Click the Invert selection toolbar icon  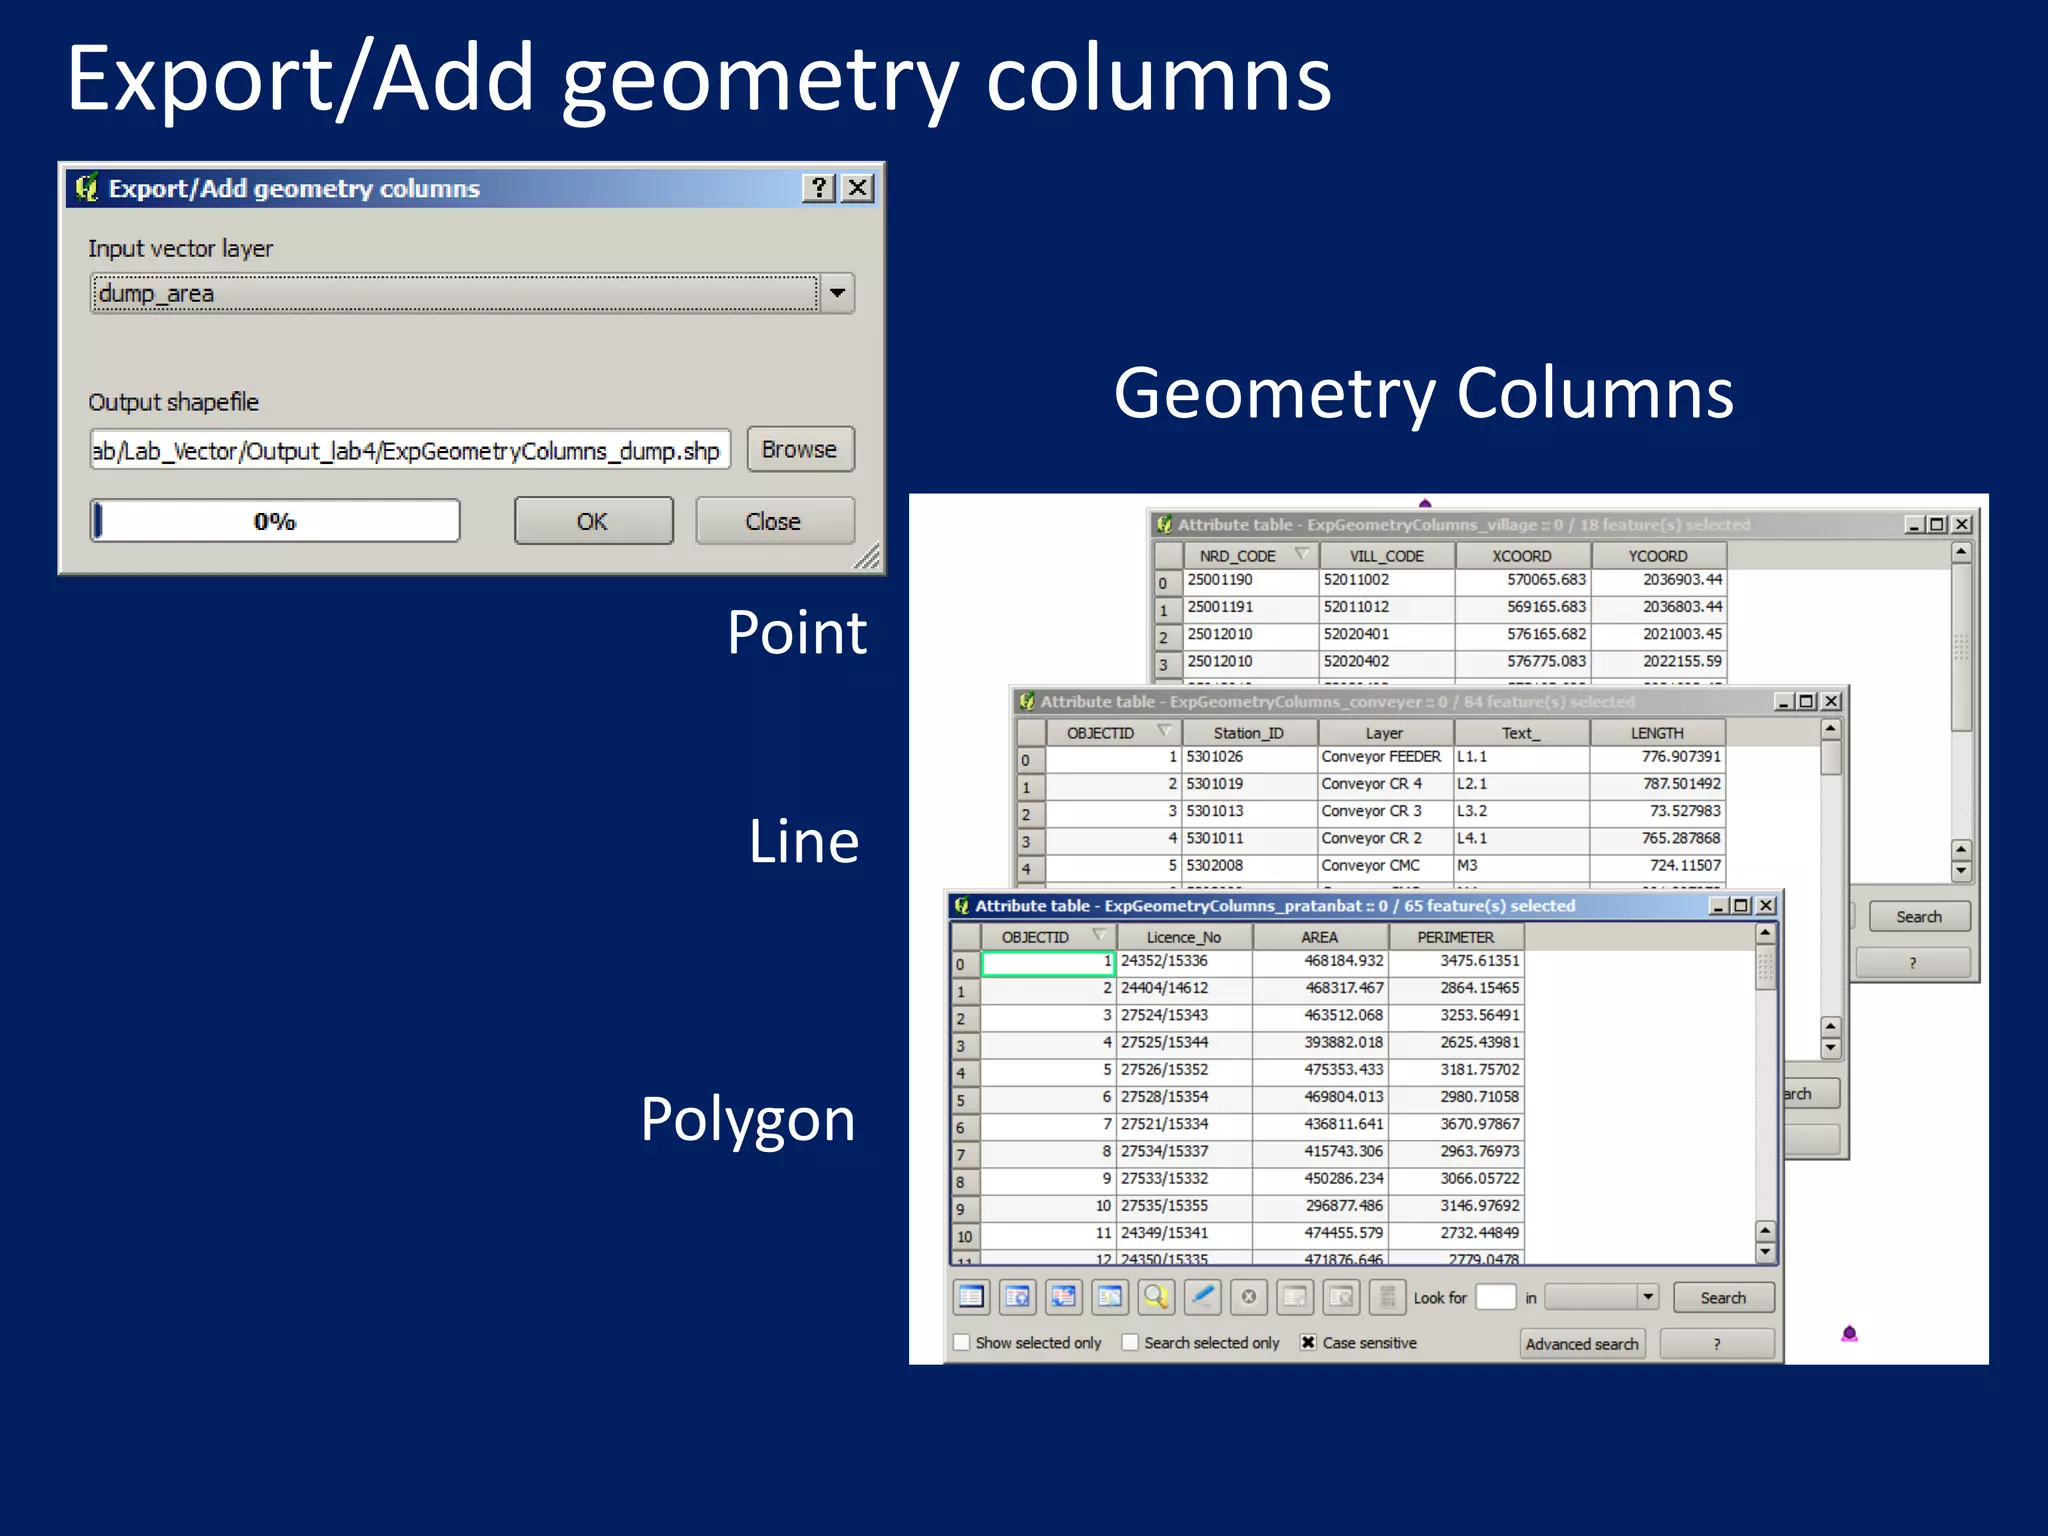[1063, 1297]
